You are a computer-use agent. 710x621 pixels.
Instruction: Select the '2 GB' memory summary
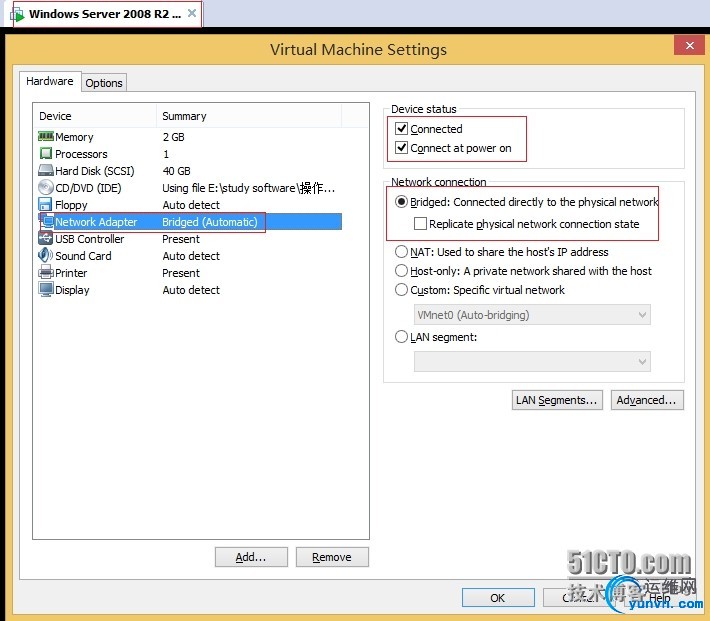[x=174, y=137]
